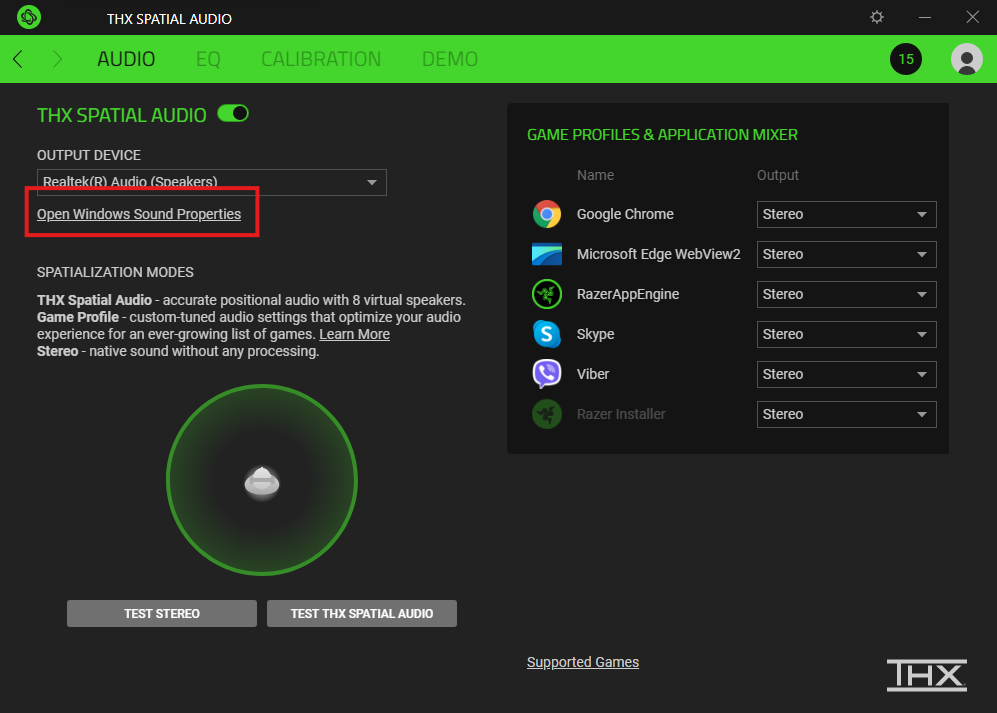Turn off the THX Spatial Audio toggle

[233, 113]
